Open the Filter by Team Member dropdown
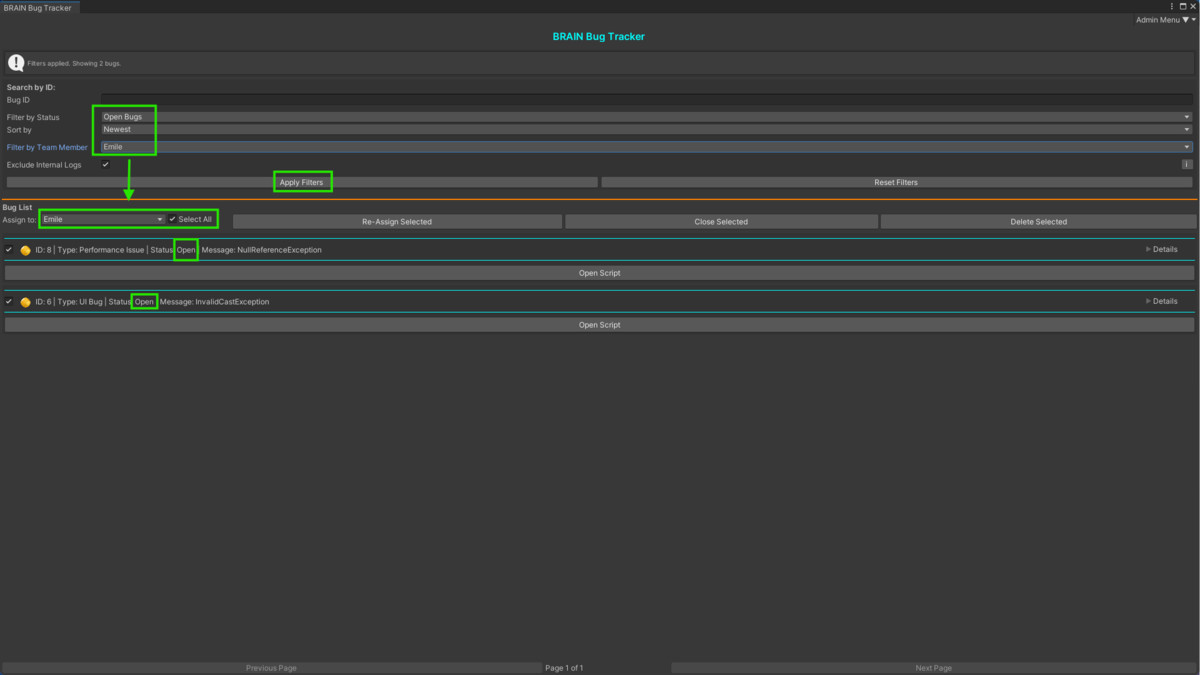Image resolution: width=1200 pixels, height=675 pixels. pyautogui.click(x=646, y=147)
